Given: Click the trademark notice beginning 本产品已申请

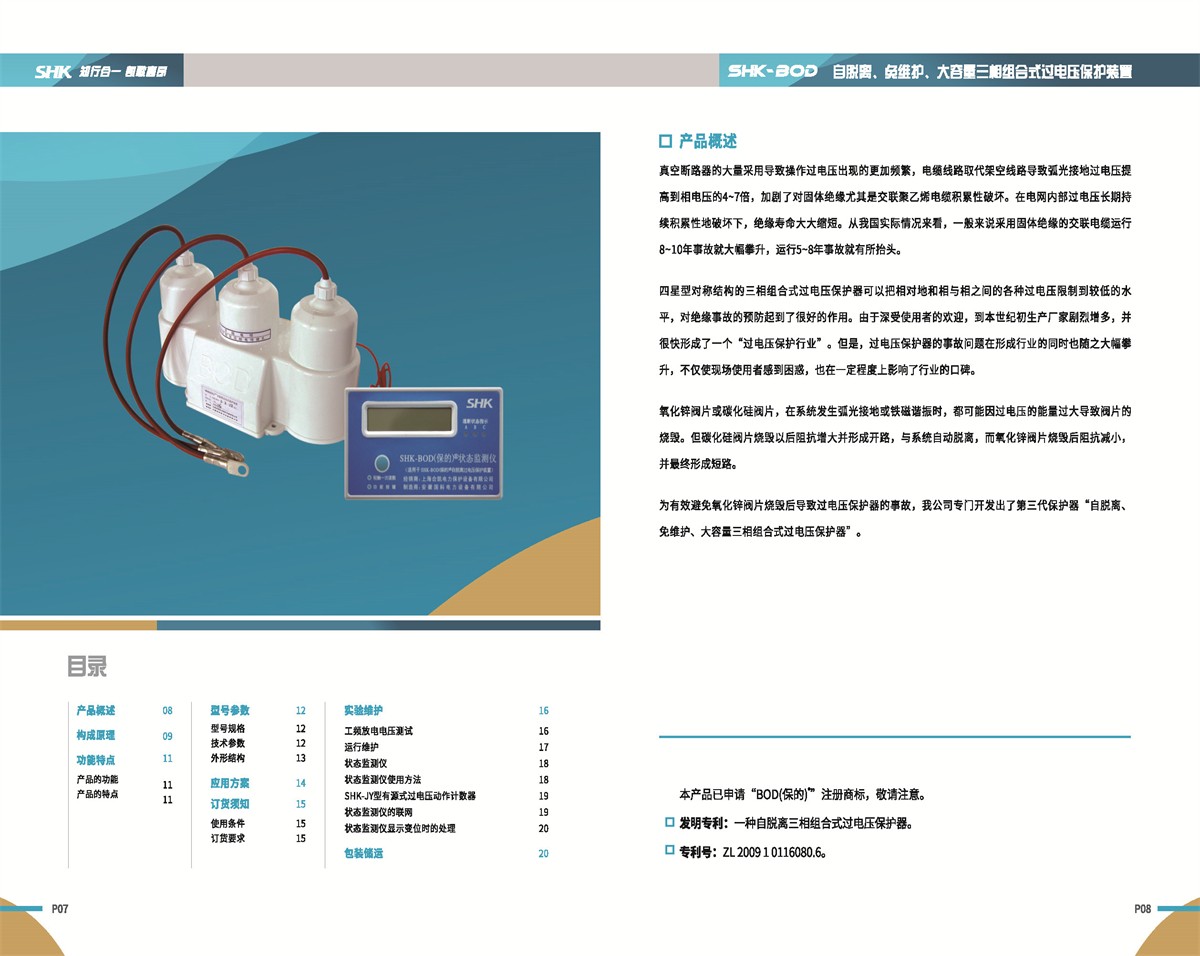Looking at the screenshot, I should coord(802,796).
